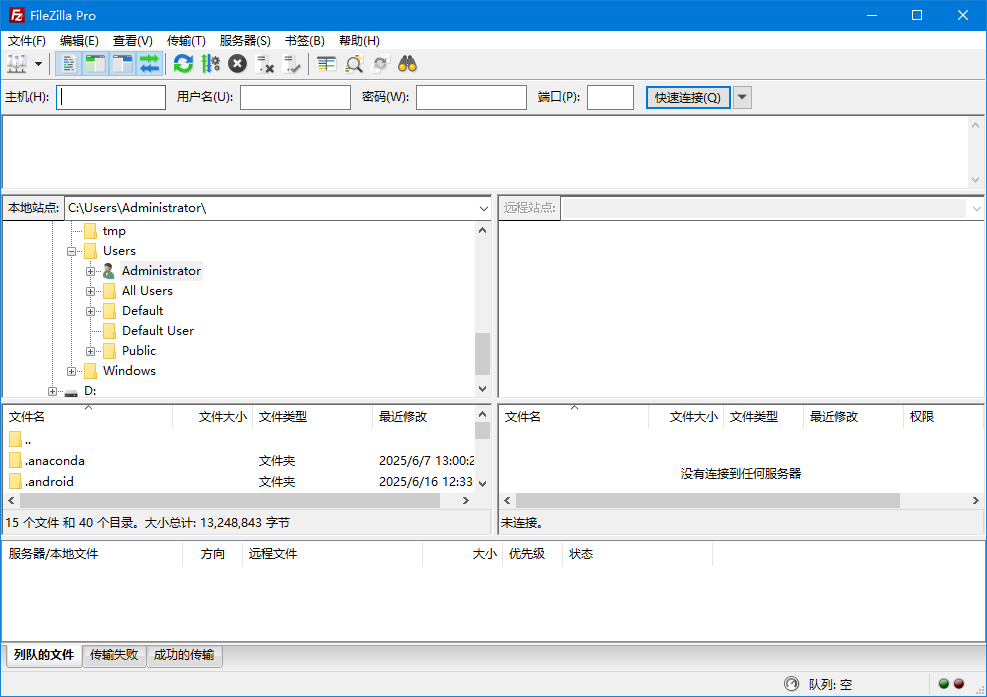The width and height of the screenshot is (987, 697).
Task: Focus the 用户名(U) username field
Action: point(295,98)
